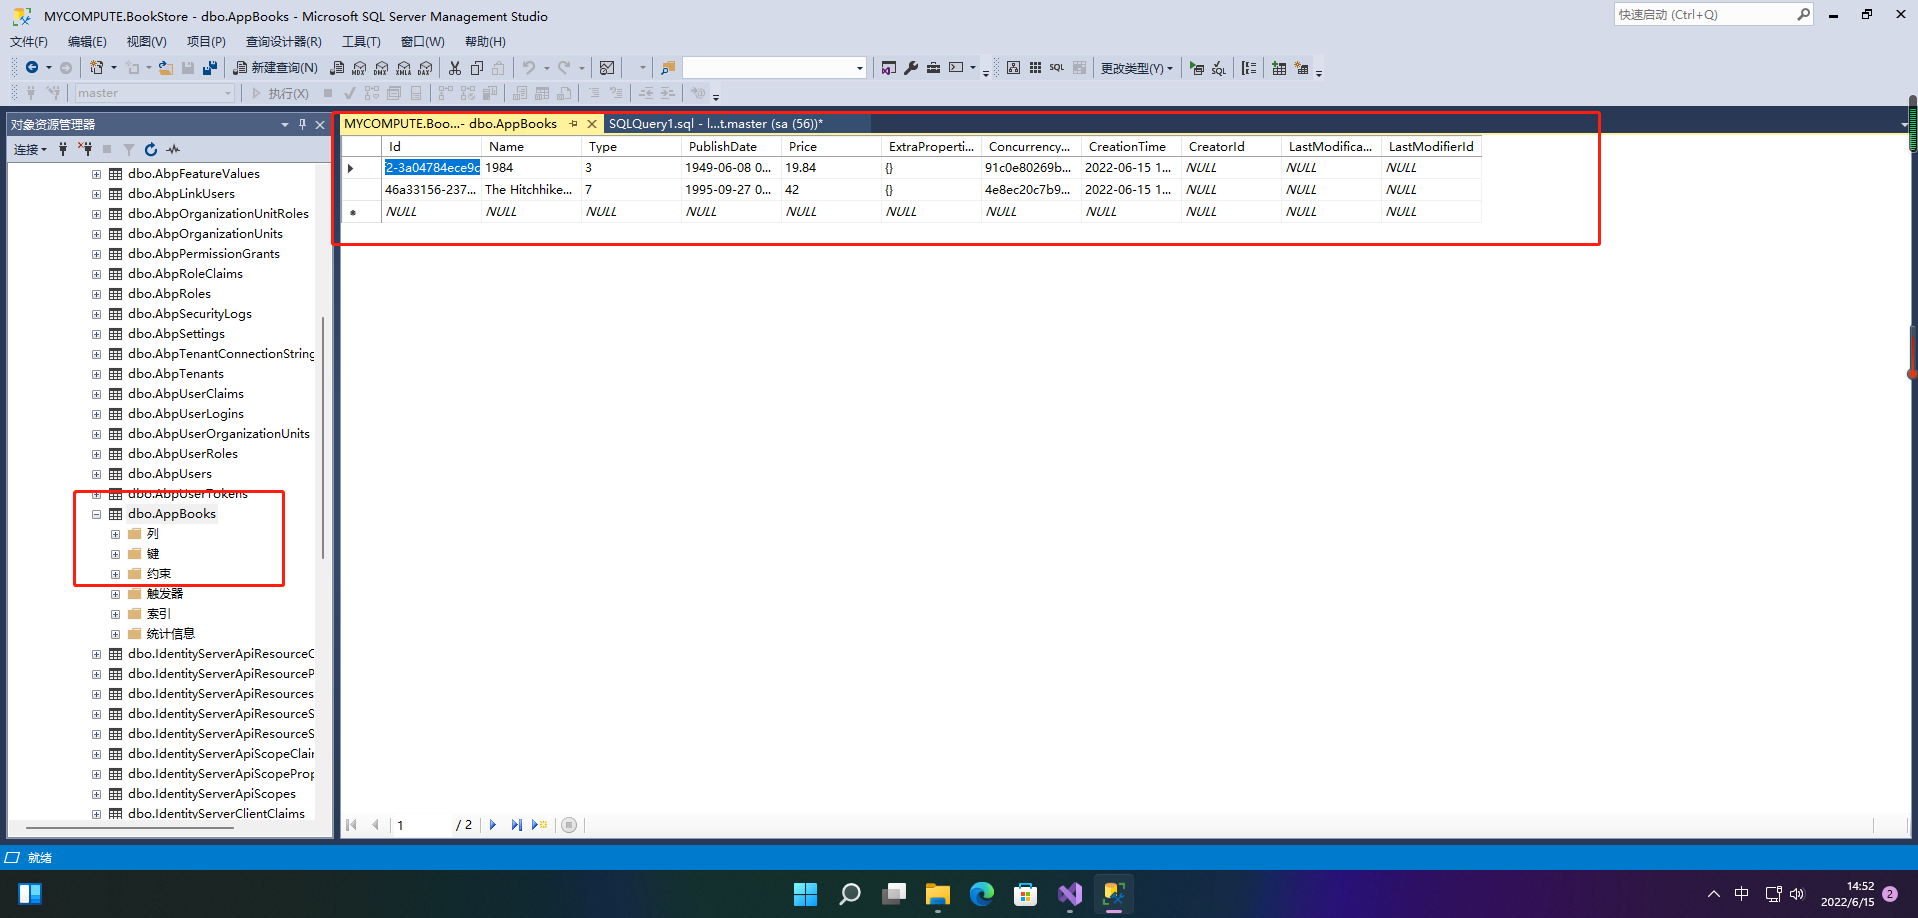
Task: Click the cell containing 'The Hitchhike...'
Action: tap(531, 189)
